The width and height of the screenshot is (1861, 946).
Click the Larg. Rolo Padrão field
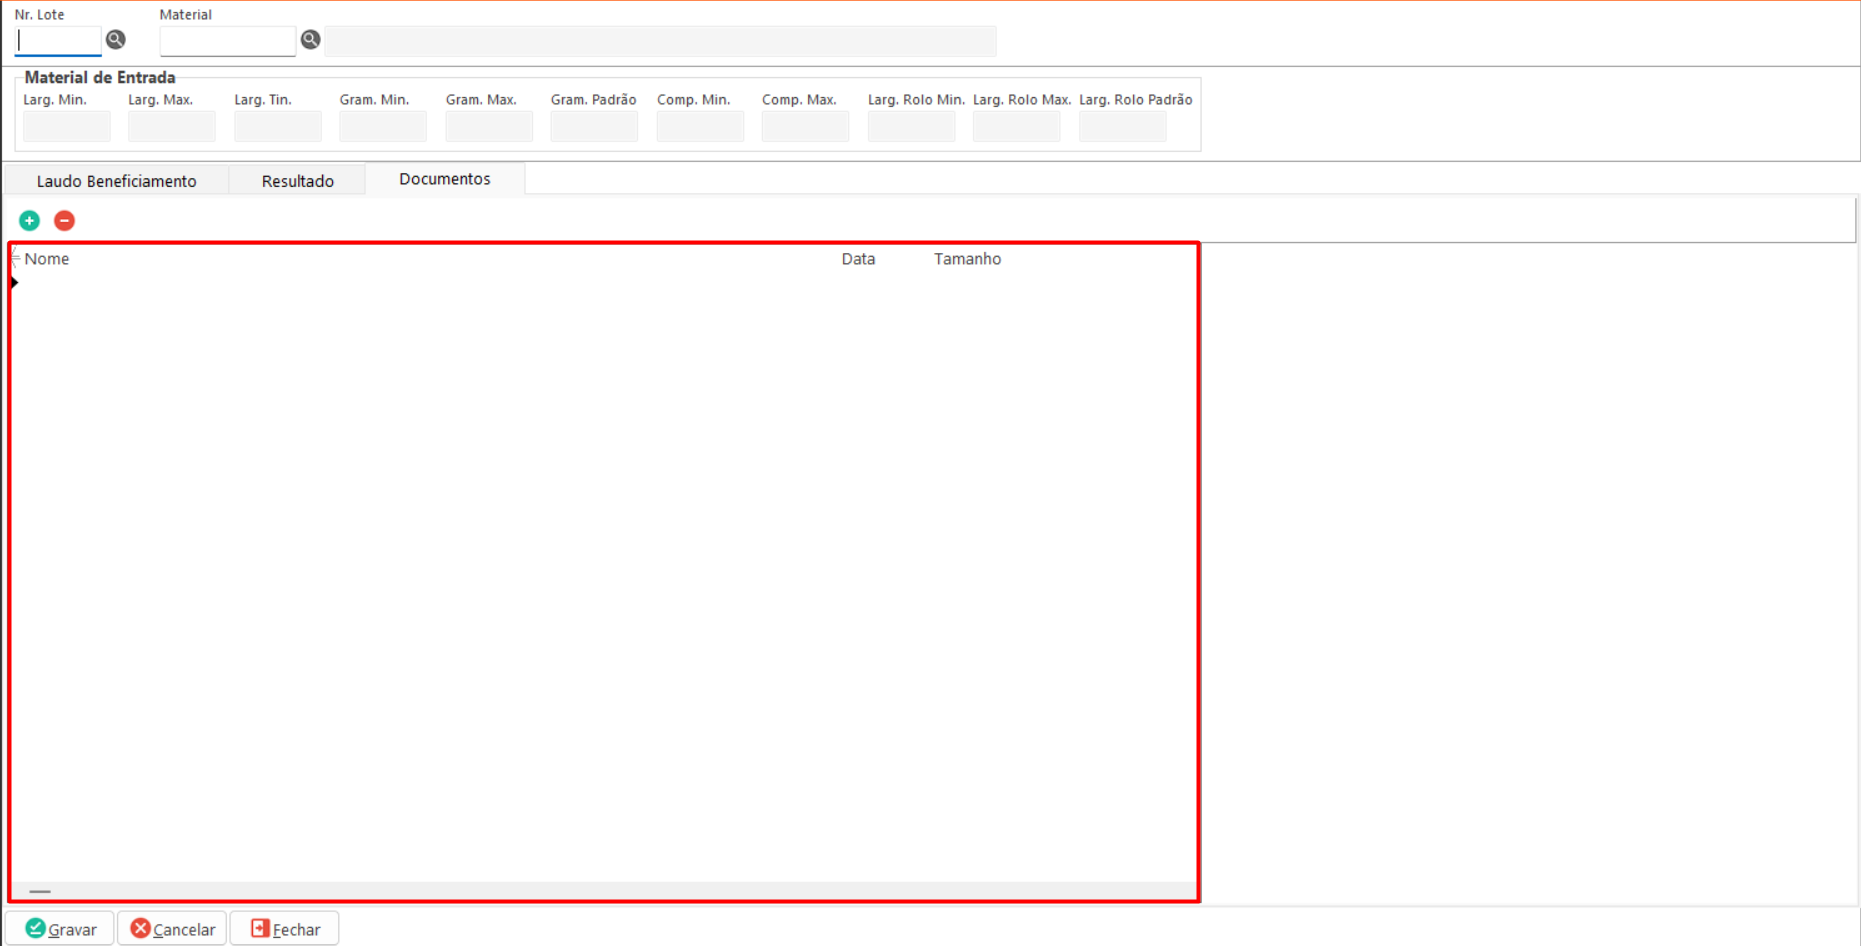click(x=1122, y=127)
